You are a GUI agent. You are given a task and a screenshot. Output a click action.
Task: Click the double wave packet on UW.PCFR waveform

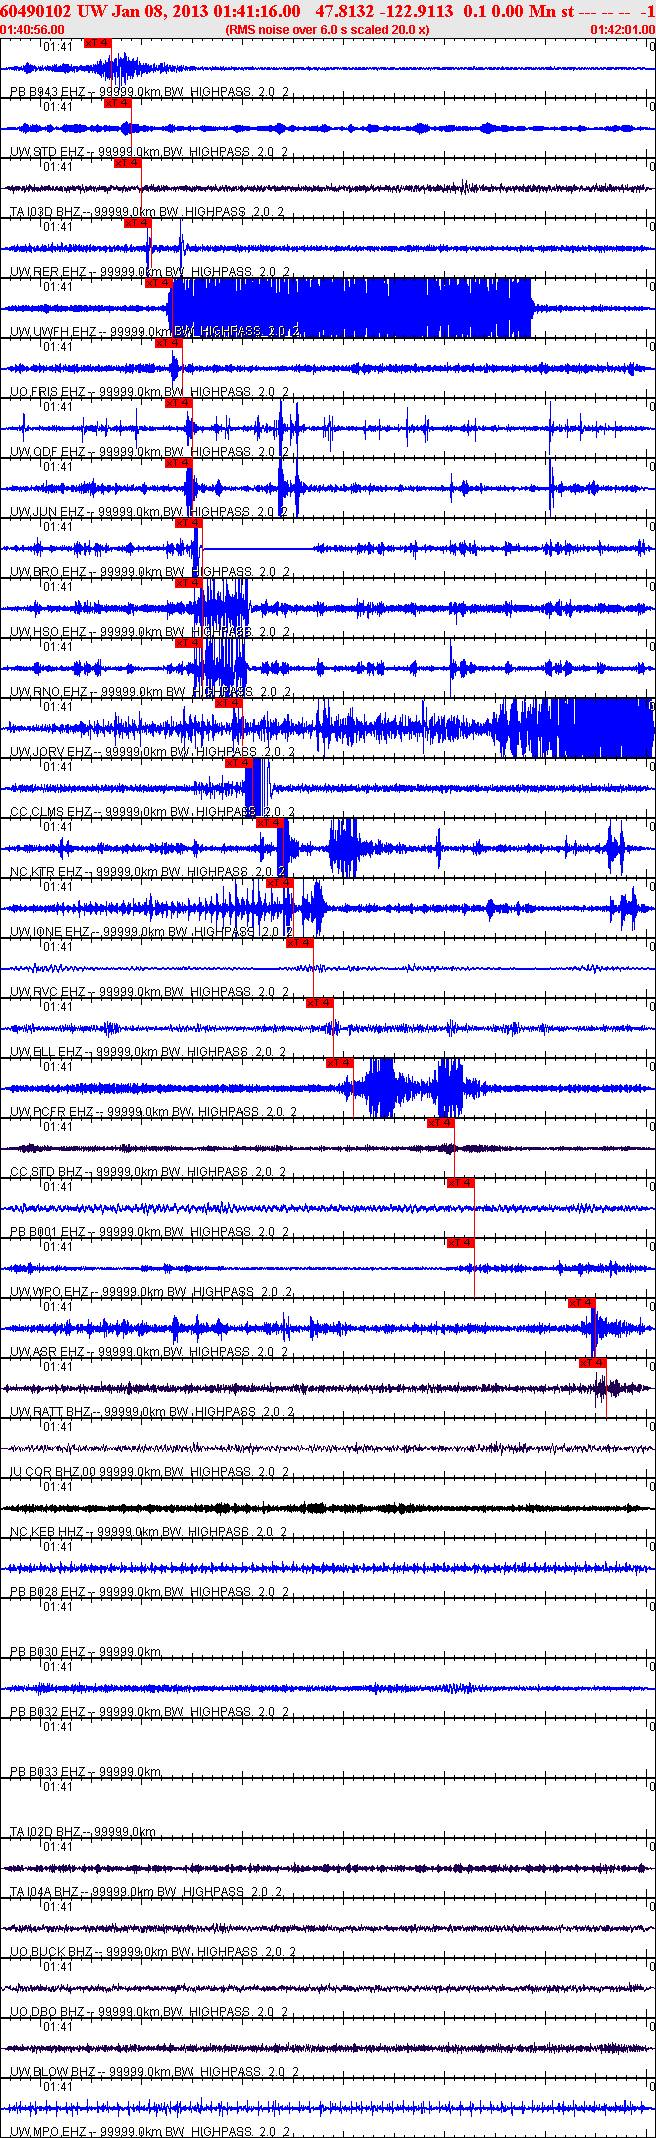tap(412, 1088)
